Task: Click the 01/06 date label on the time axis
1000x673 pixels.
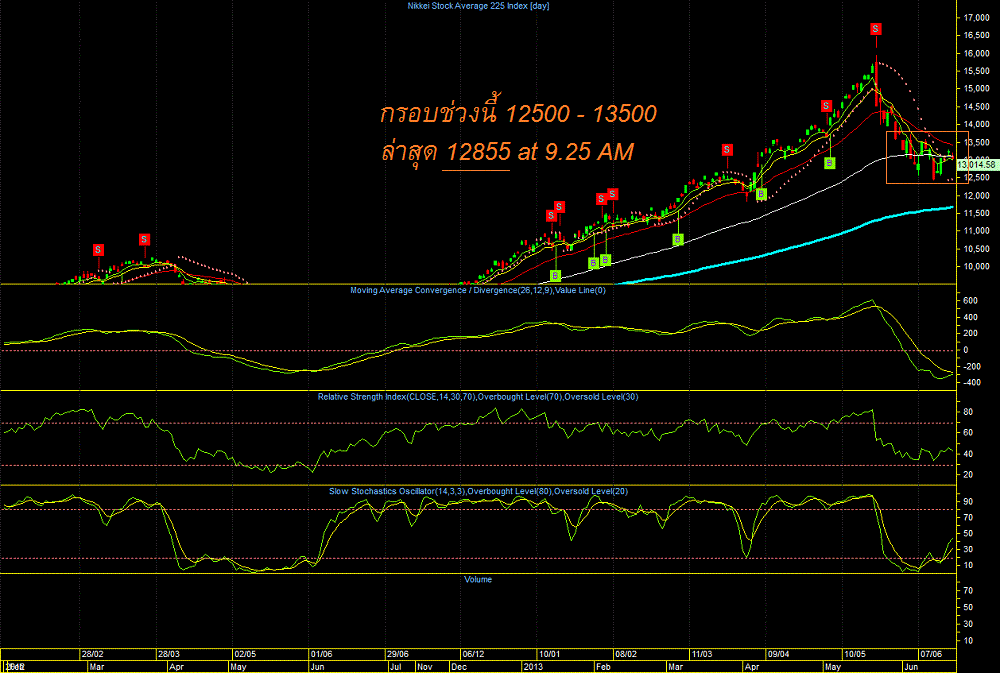Action: (321, 654)
